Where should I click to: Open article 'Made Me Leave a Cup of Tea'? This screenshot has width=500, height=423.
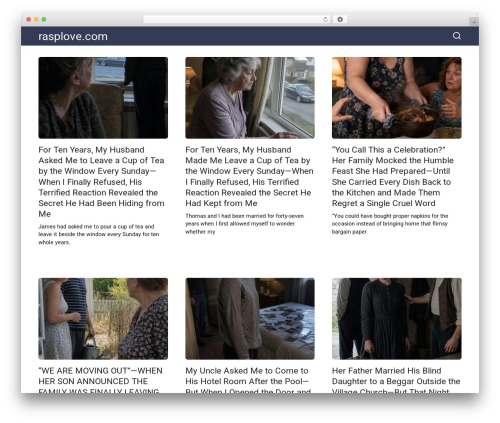tap(249, 176)
